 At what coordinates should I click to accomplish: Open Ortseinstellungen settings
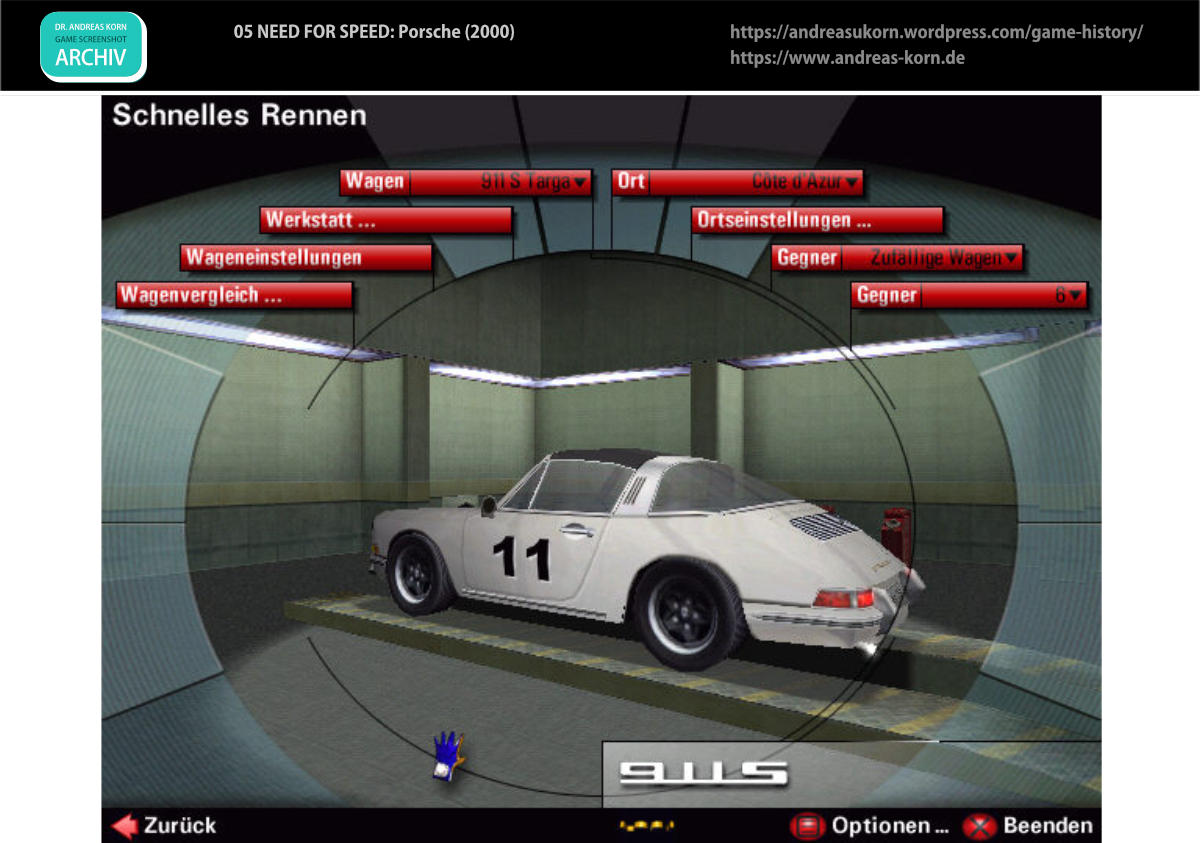pyautogui.click(x=818, y=220)
